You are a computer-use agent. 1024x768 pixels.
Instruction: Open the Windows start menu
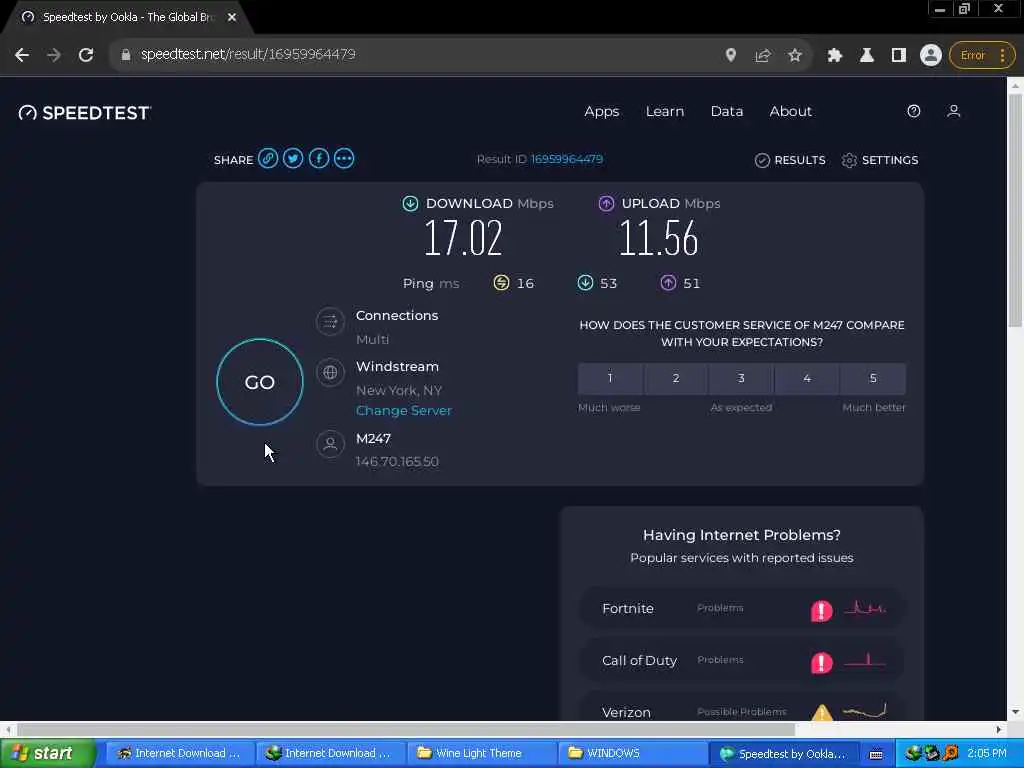47,754
